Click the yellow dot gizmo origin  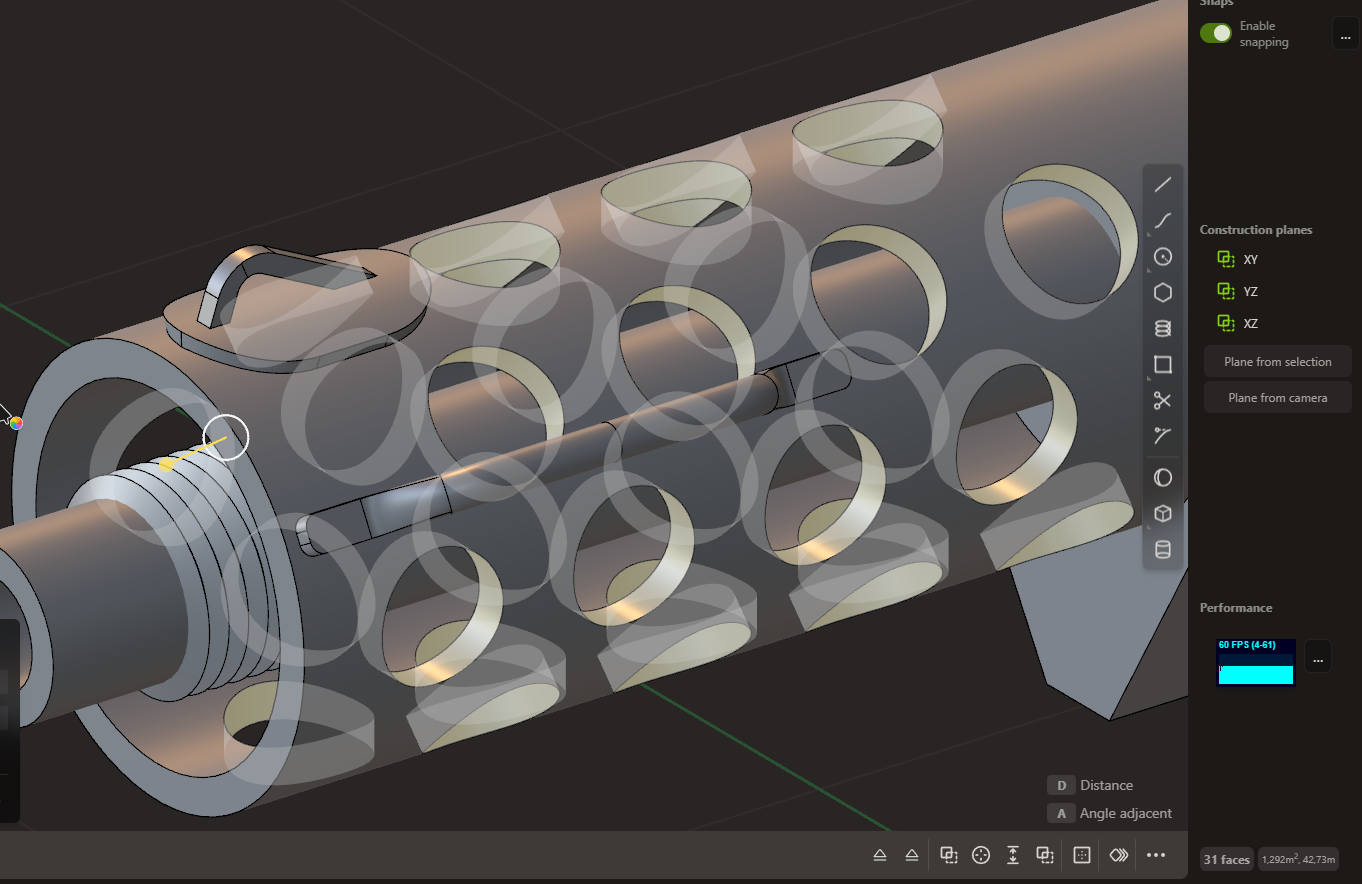pyautogui.click(x=166, y=465)
